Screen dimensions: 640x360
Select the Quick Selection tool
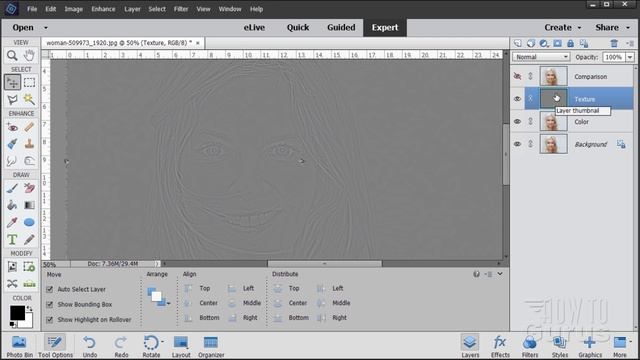click(29, 99)
